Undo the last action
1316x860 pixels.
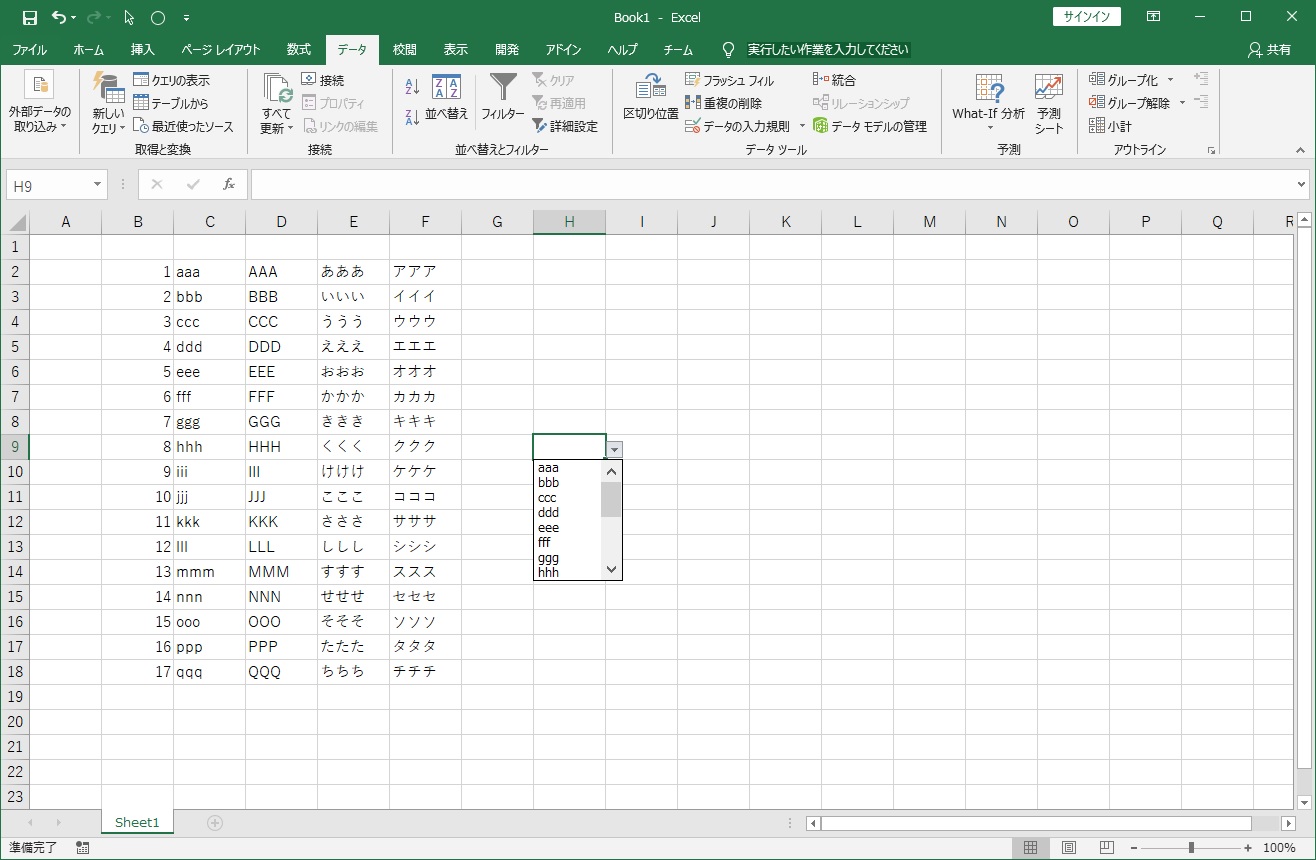(x=59, y=18)
